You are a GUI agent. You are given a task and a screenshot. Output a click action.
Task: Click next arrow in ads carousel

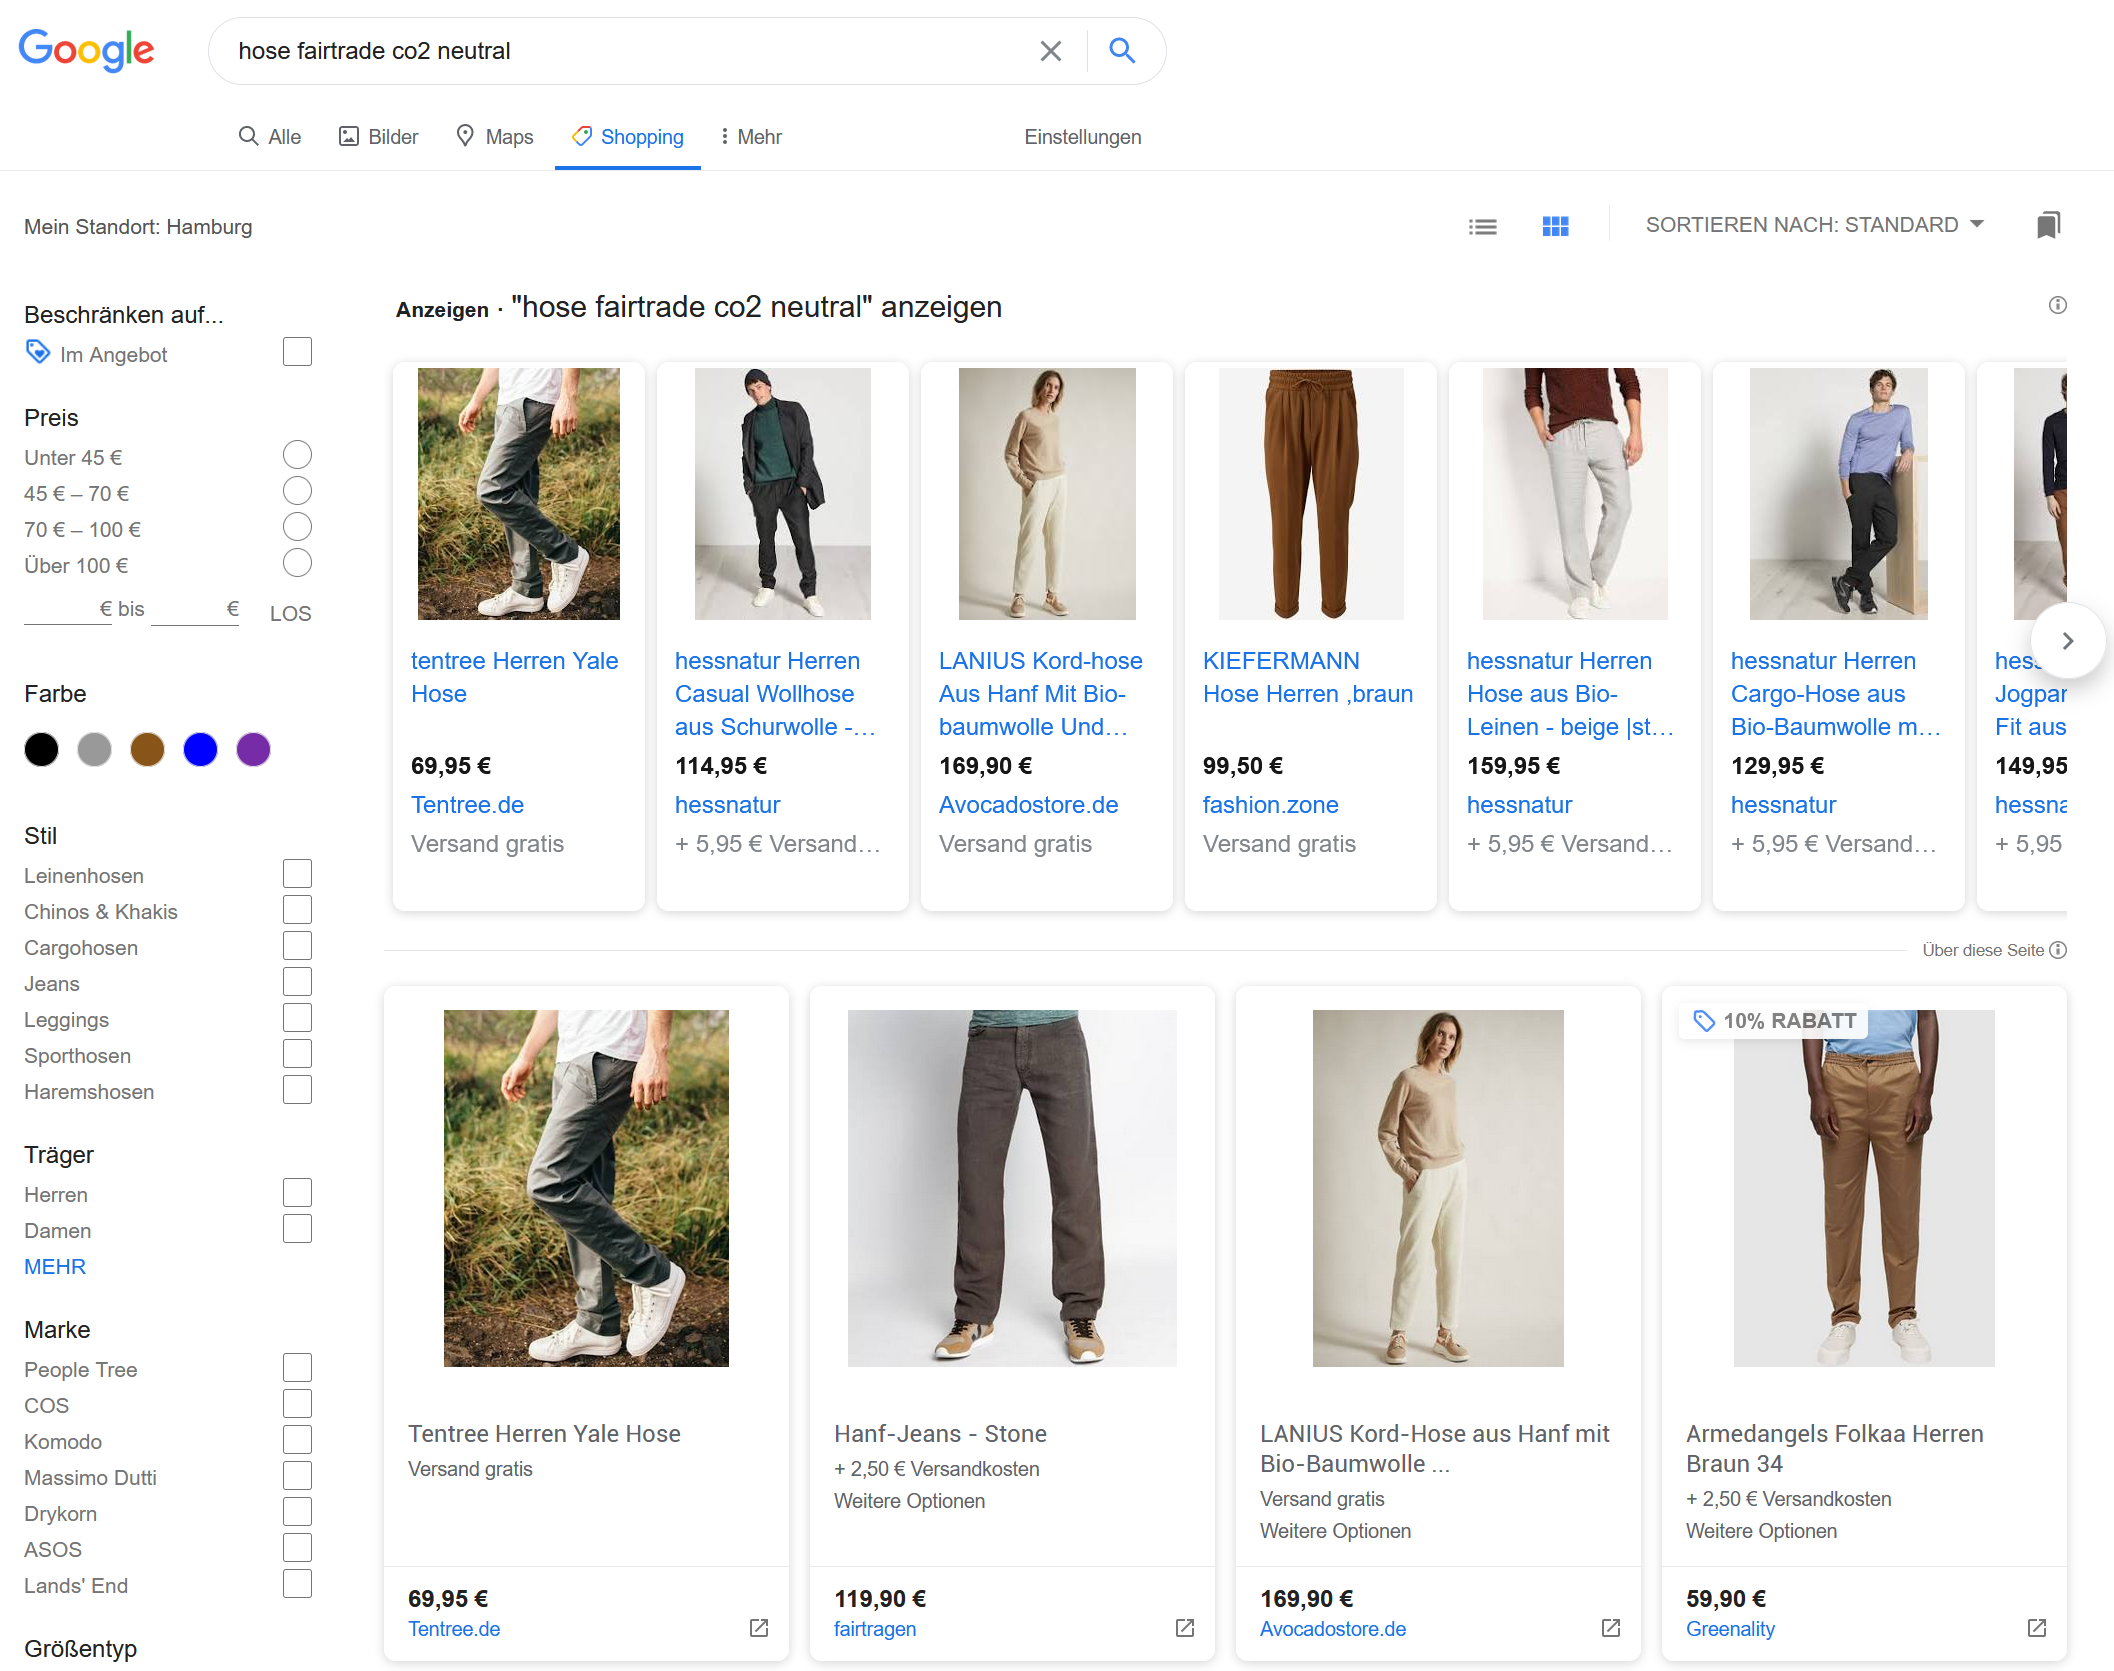click(x=2068, y=641)
